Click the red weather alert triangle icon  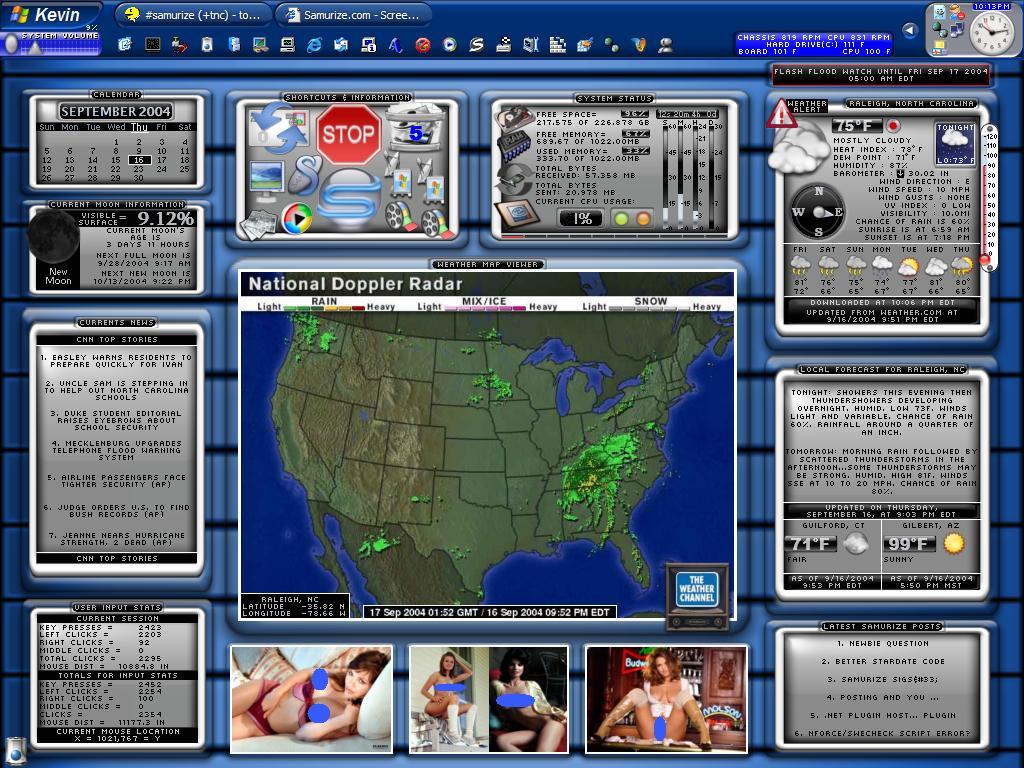pyautogui.click(x=781, y=114)
